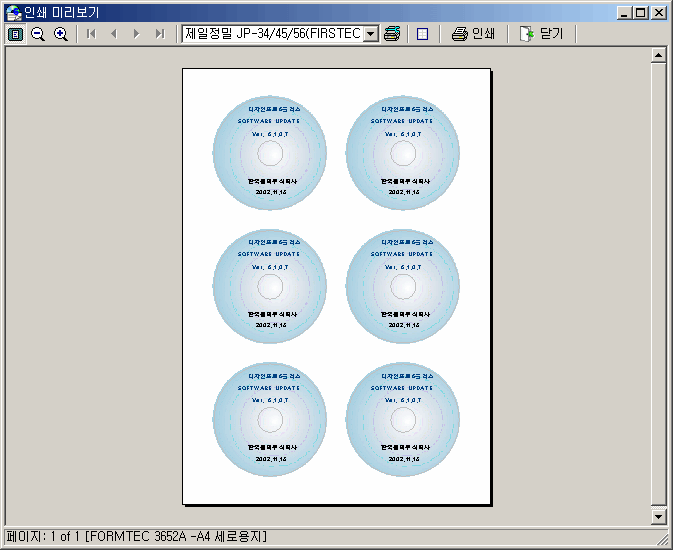The height and width of the screenshot is (550, 673).
Task: Minimize the print preview window
Action: [624, 13]
